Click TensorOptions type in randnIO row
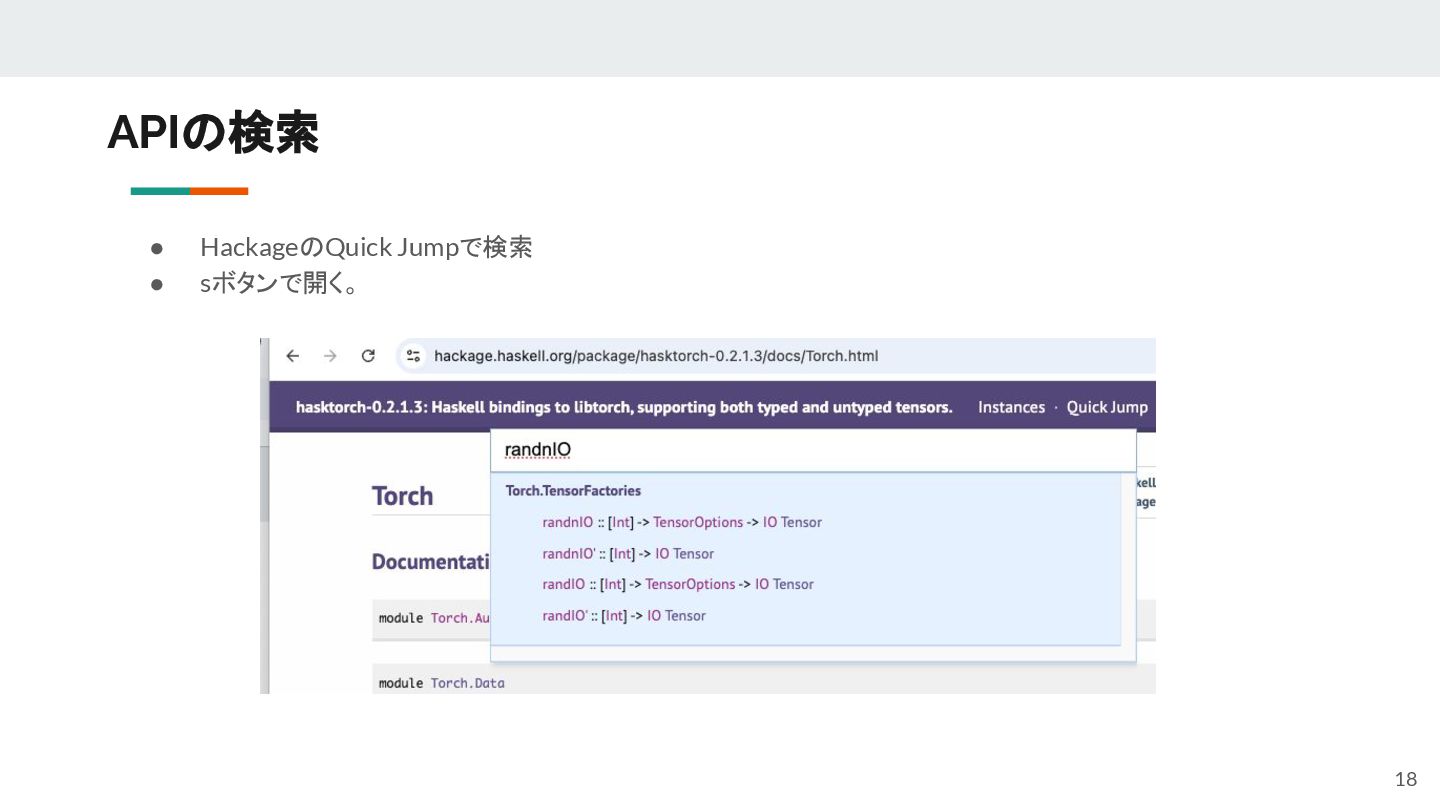This screenshot has height=810, width=1440. pyautogui.click(x=698, y=522)
